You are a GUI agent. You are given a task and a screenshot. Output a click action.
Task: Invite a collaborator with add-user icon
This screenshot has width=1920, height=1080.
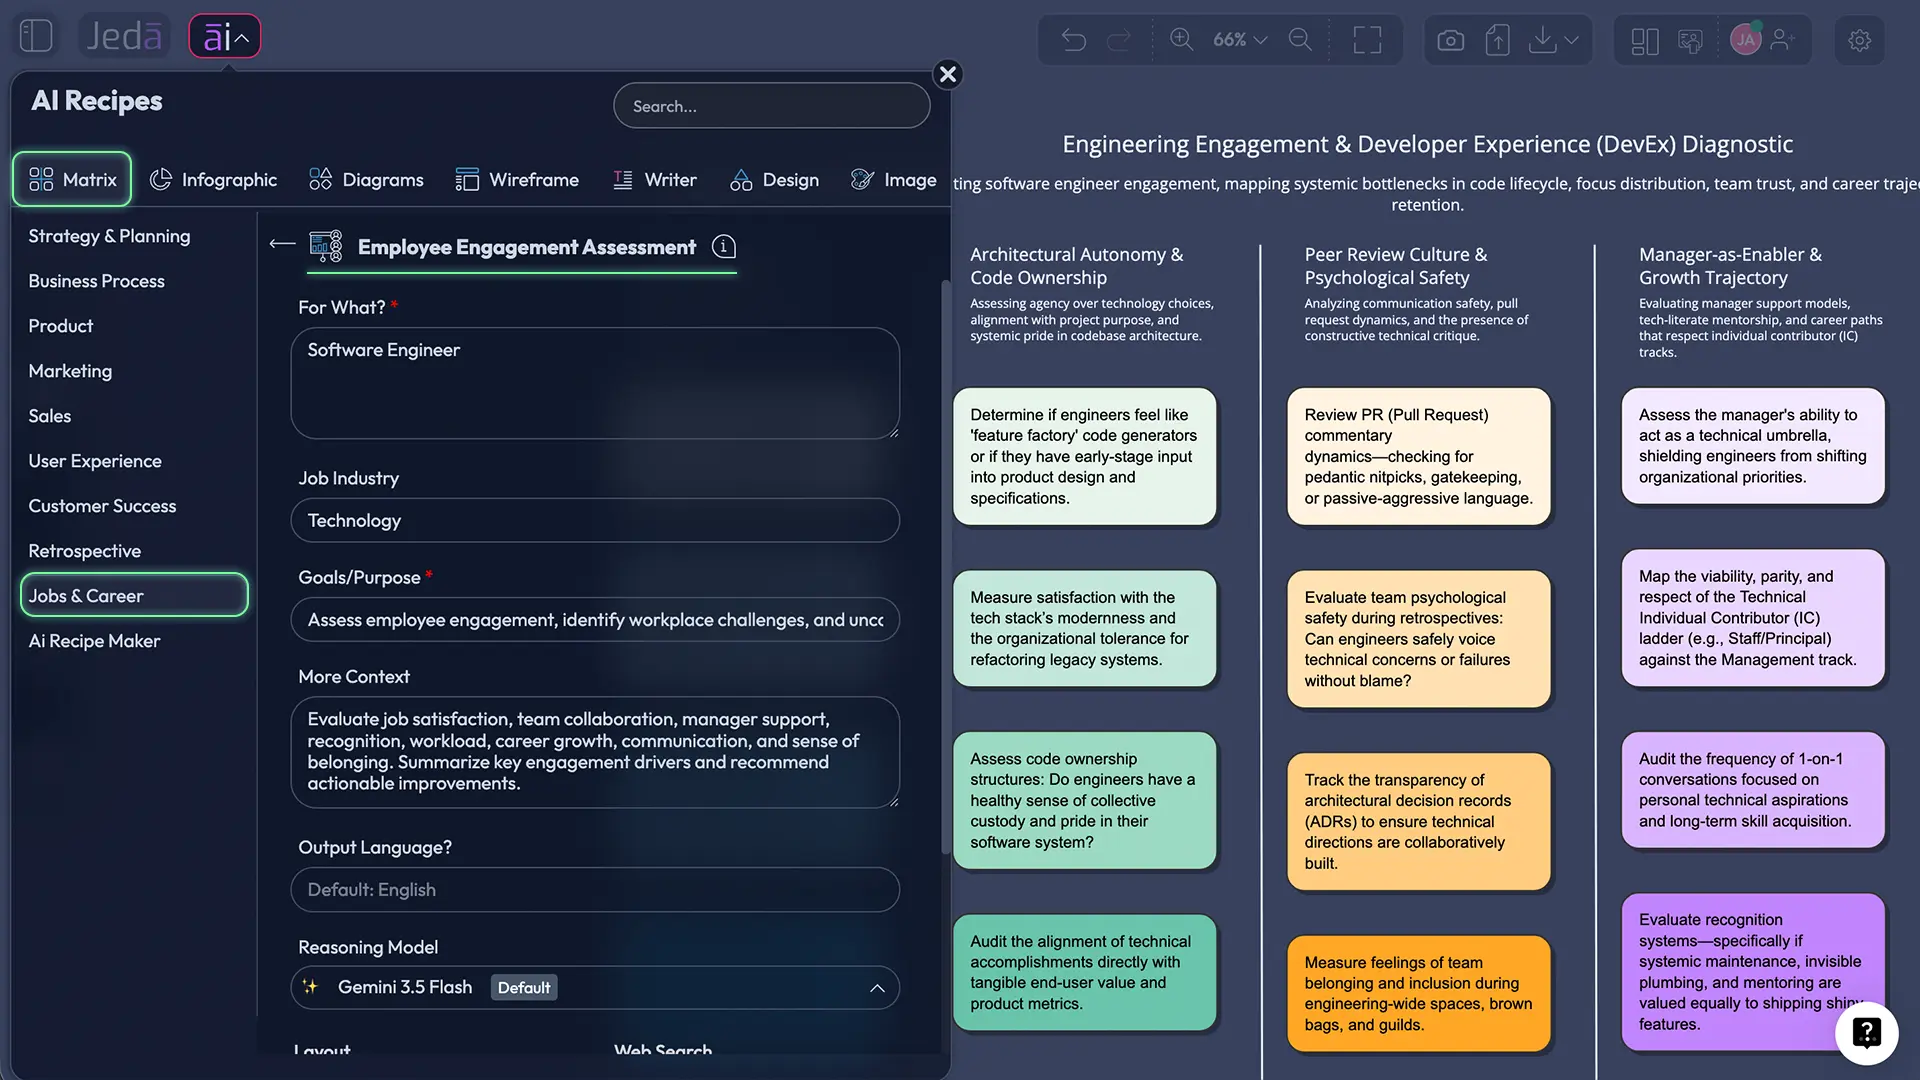1783,40
